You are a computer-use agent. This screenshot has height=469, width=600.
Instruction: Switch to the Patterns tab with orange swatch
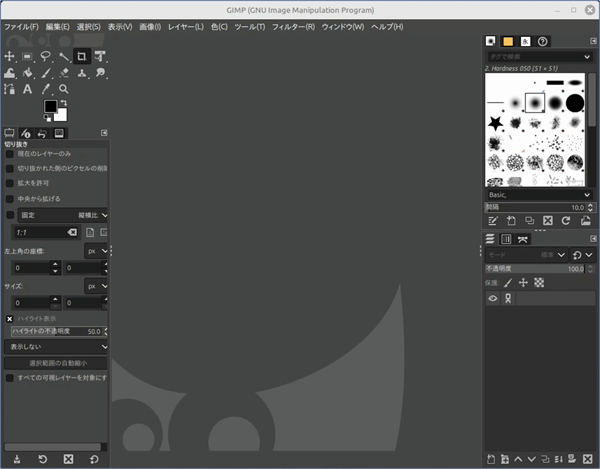[x=508, y=41]
